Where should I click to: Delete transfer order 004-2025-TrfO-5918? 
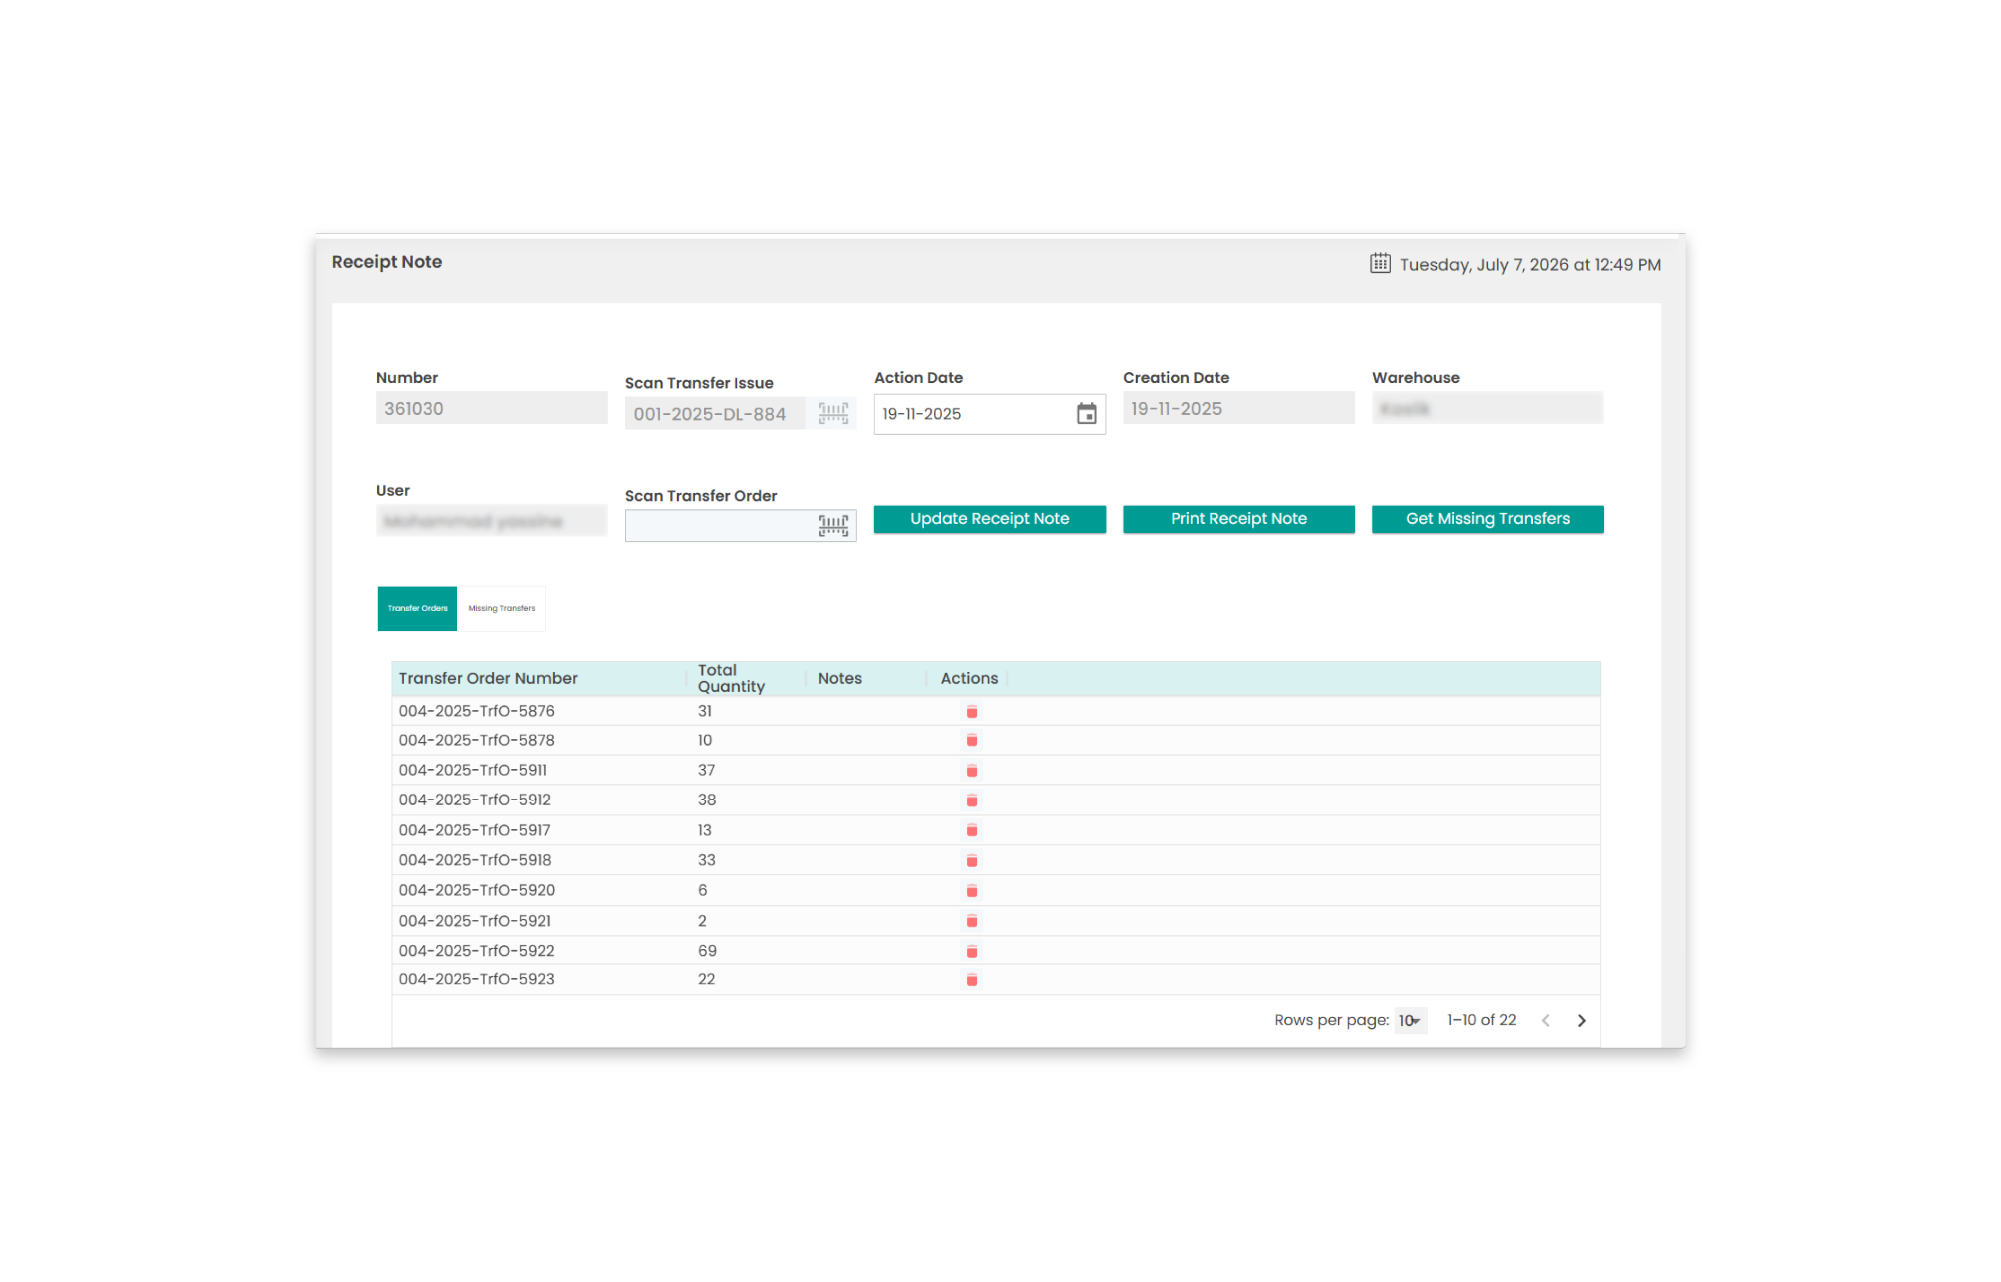click(x=971, y=861)
